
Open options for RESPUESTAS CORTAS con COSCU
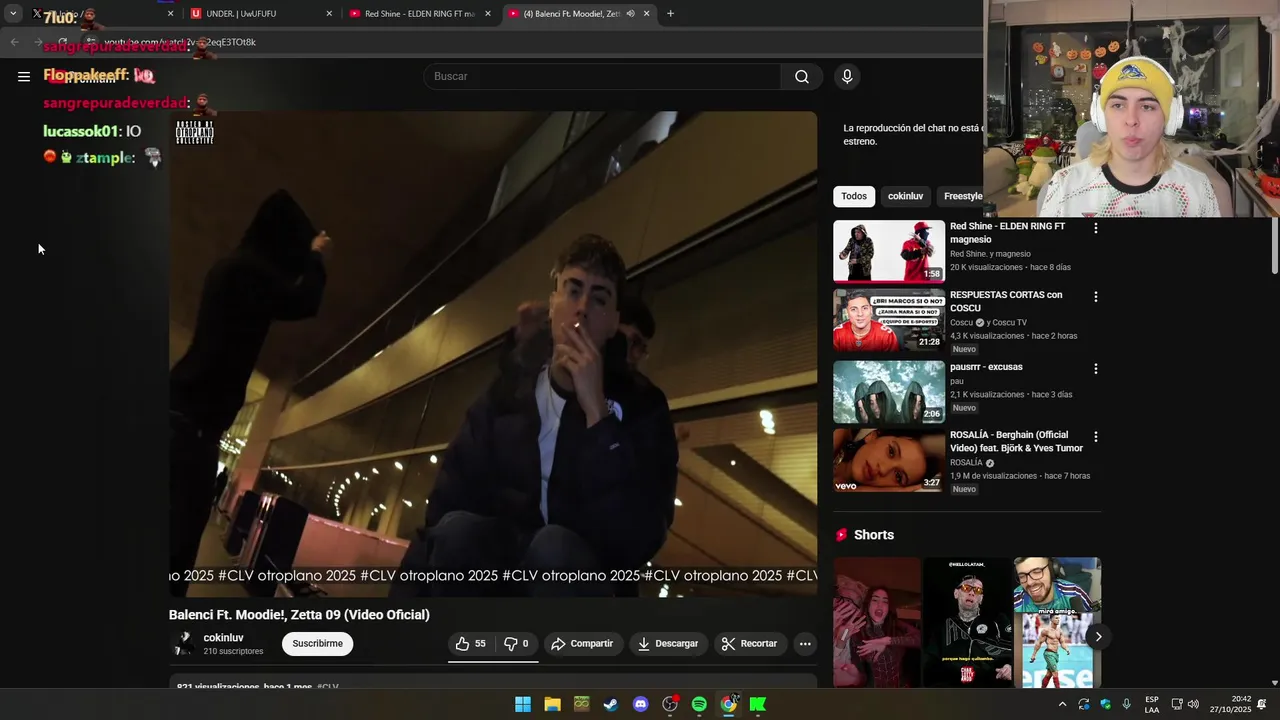click(1096, 297)
